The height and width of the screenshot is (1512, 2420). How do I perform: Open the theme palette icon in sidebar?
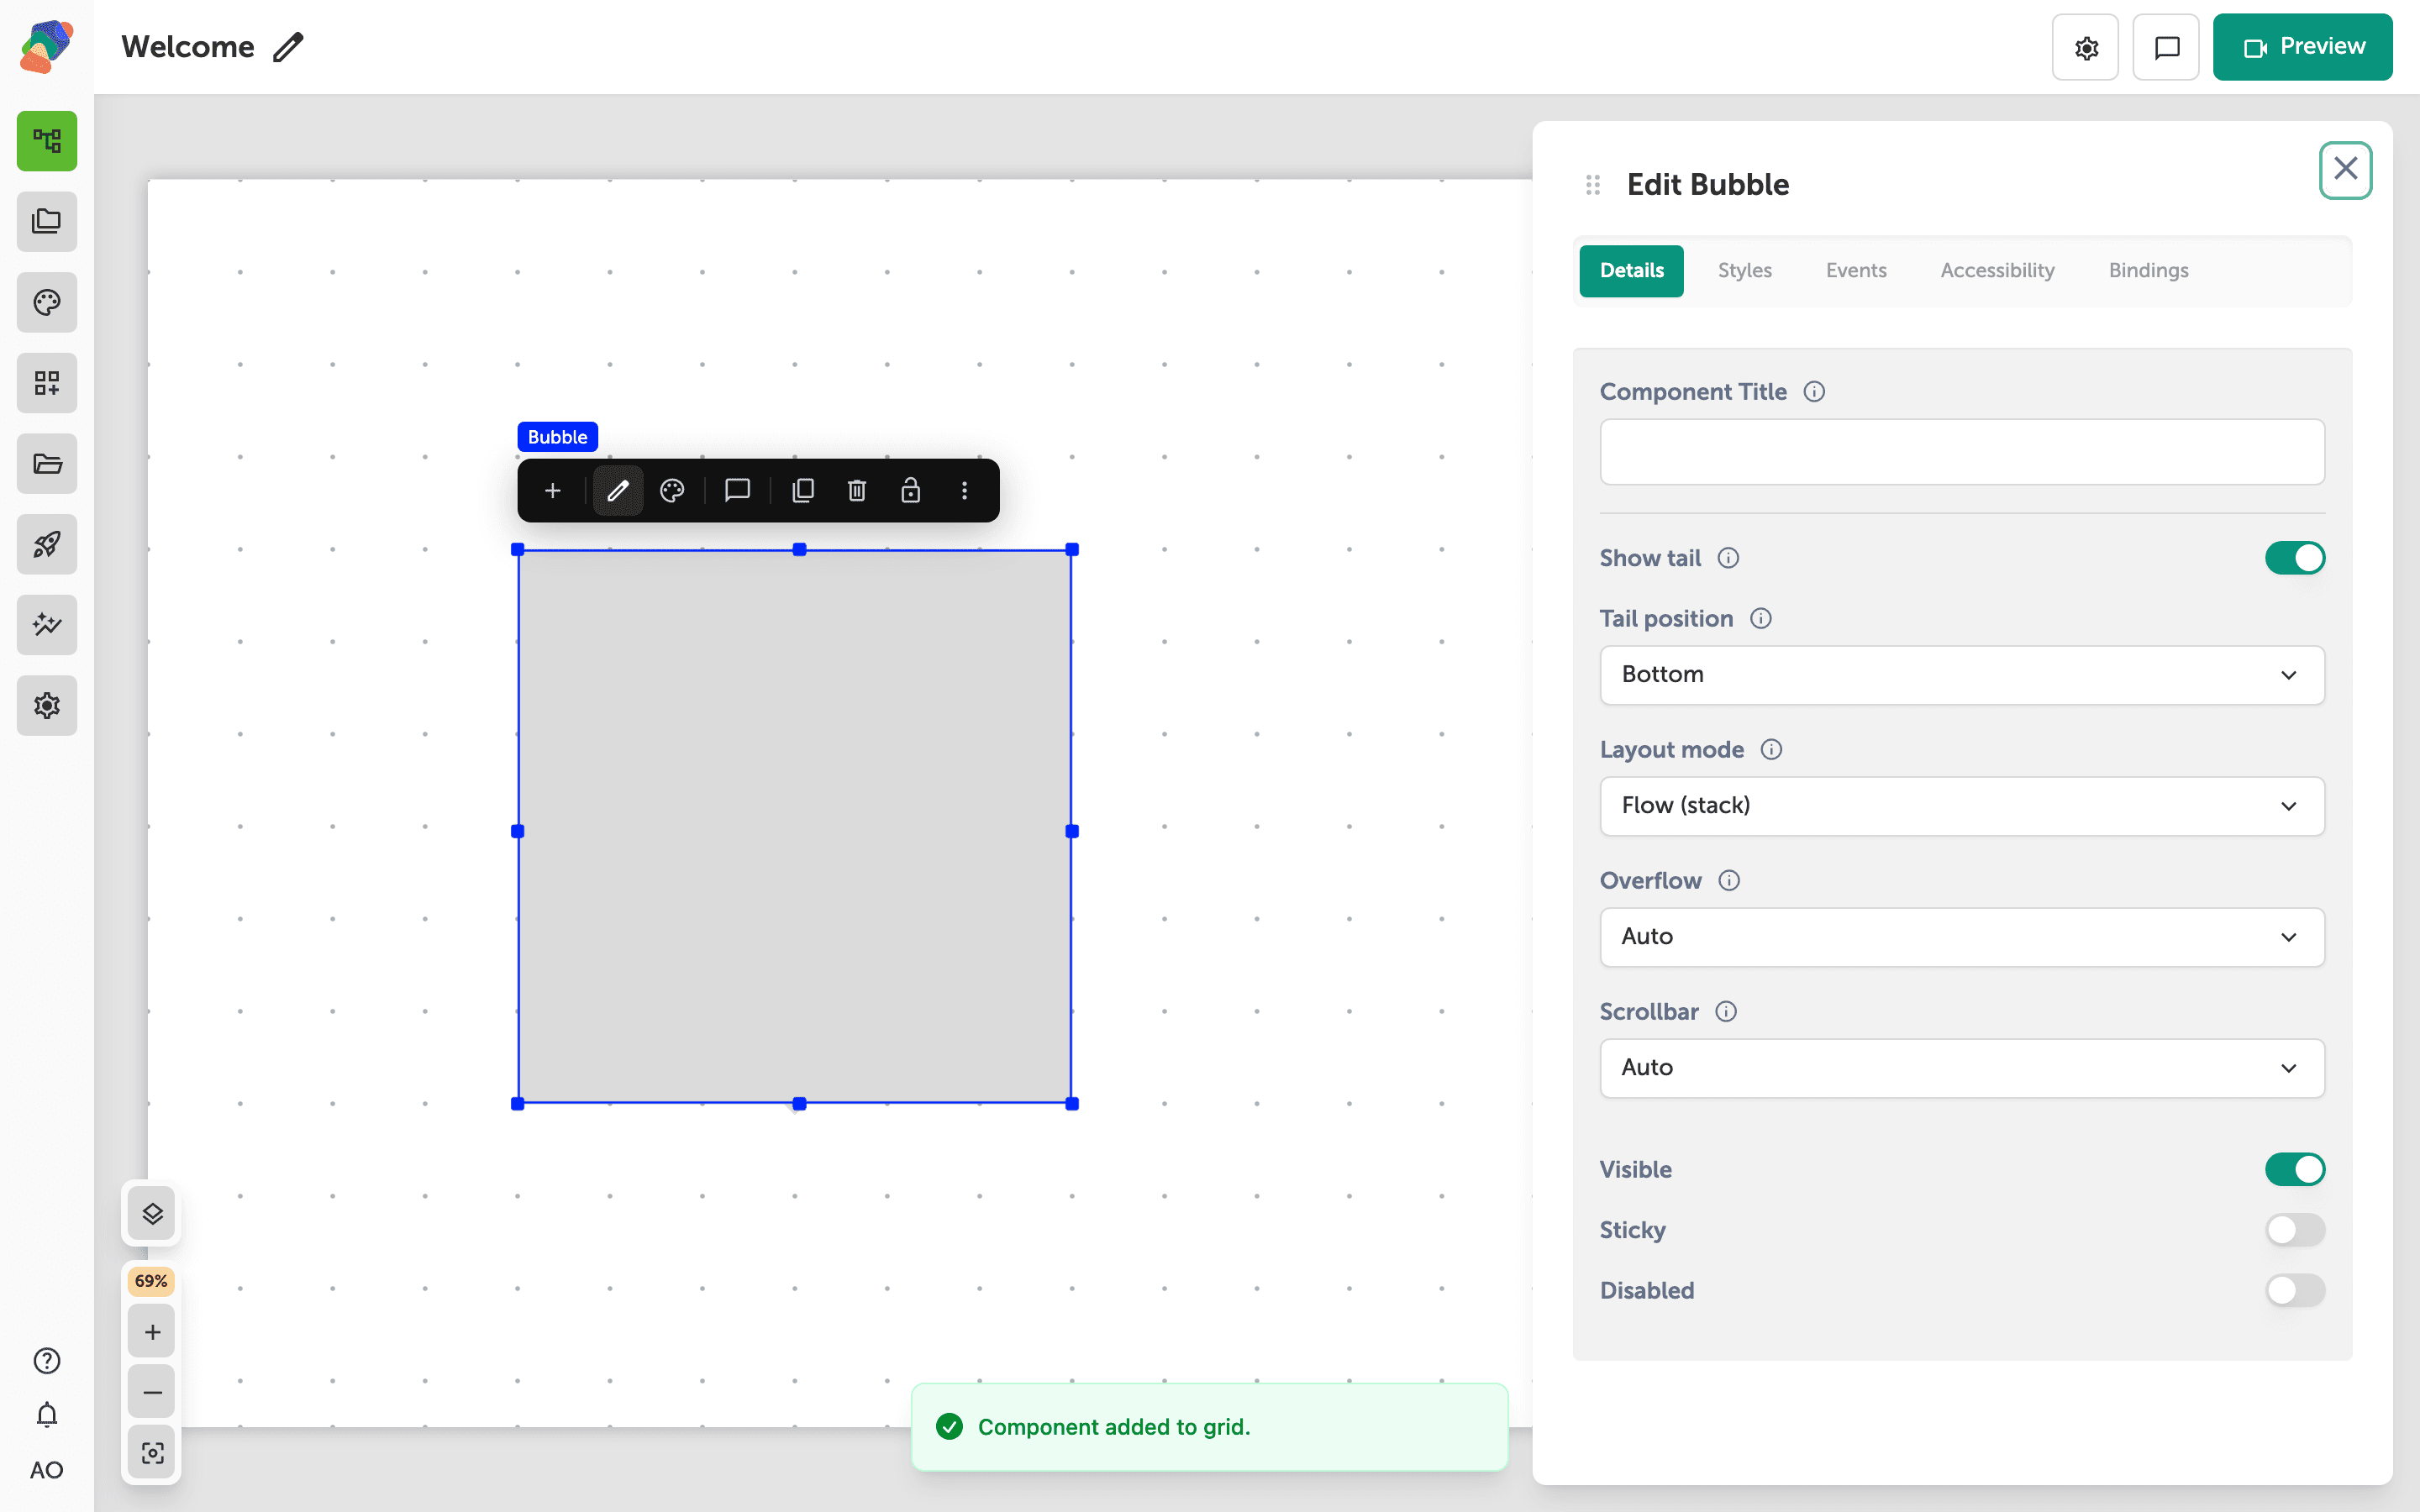pyautogui.click(x=47, y=302)
